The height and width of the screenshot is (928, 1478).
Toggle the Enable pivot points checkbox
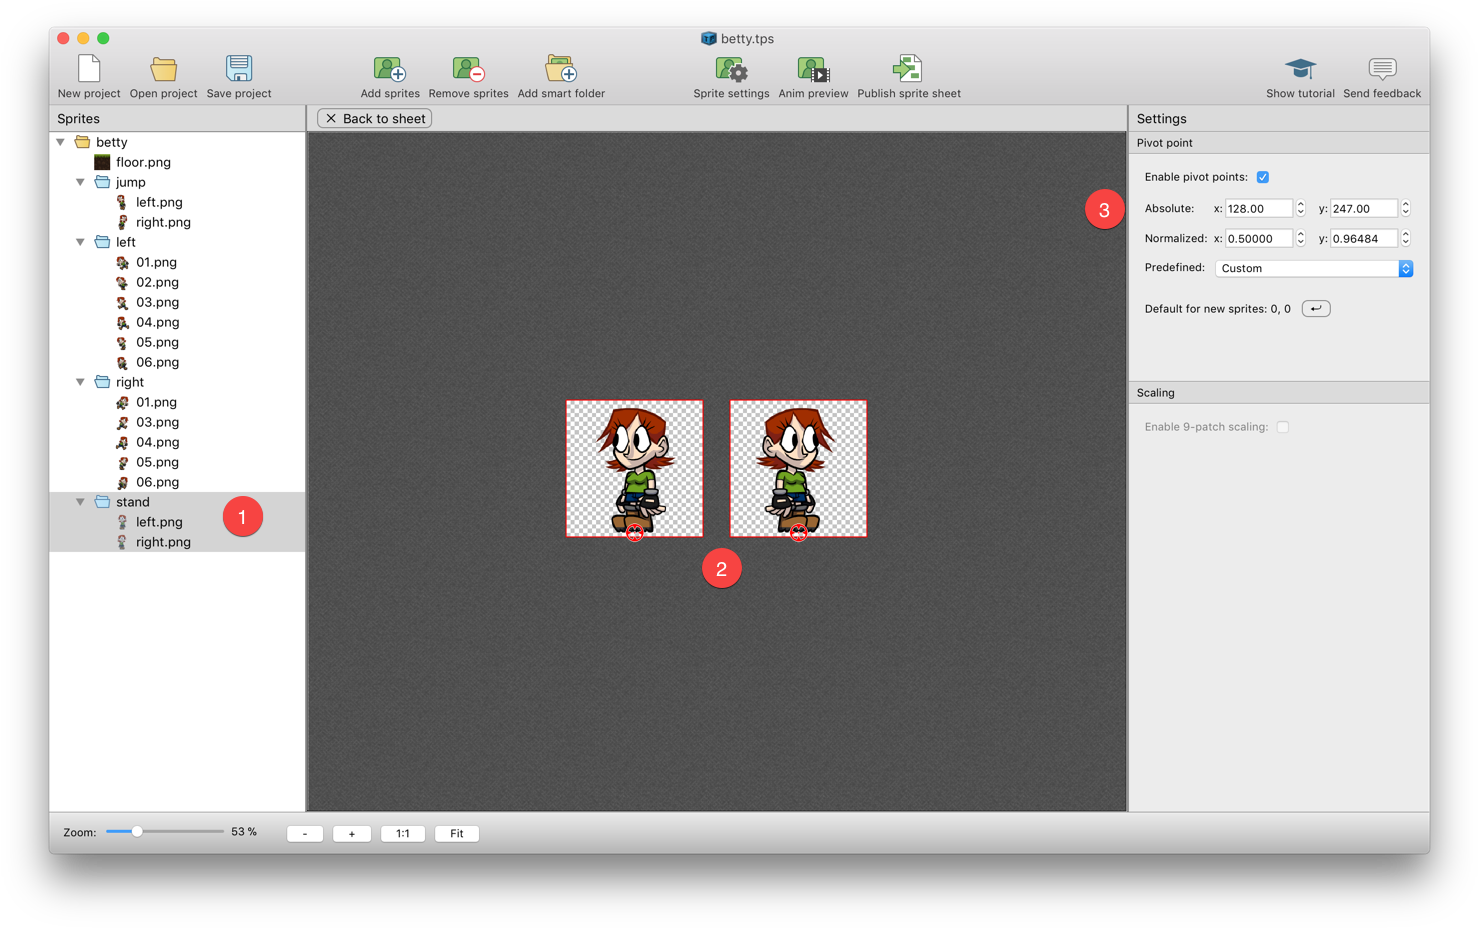tap(1263, 176)
